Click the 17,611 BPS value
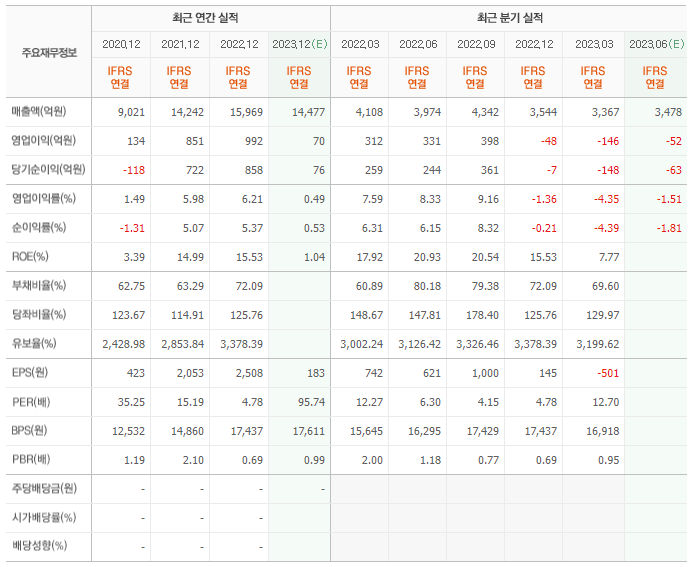The height and width of the screenshot is (567, 693). coord(308,431)
